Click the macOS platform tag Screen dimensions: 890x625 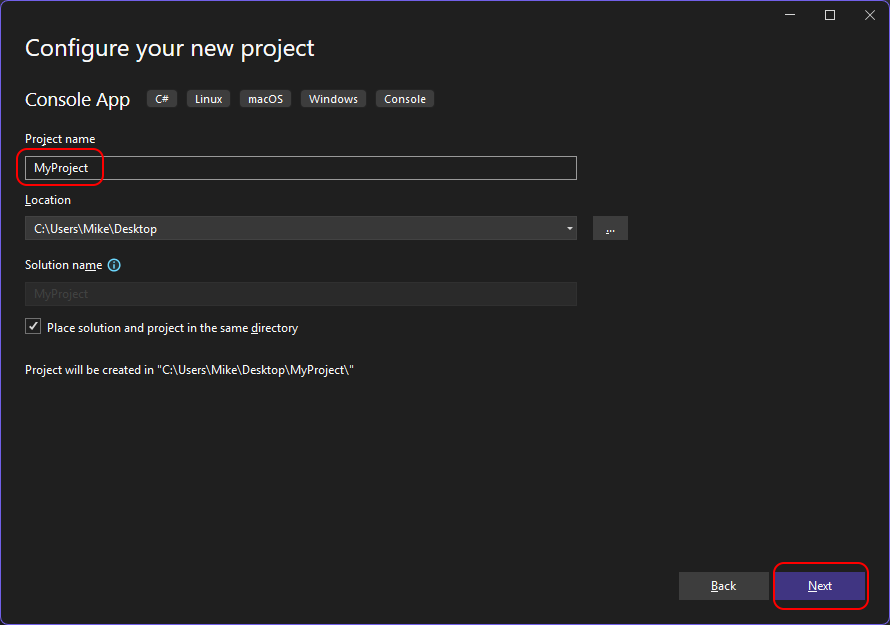266,99
